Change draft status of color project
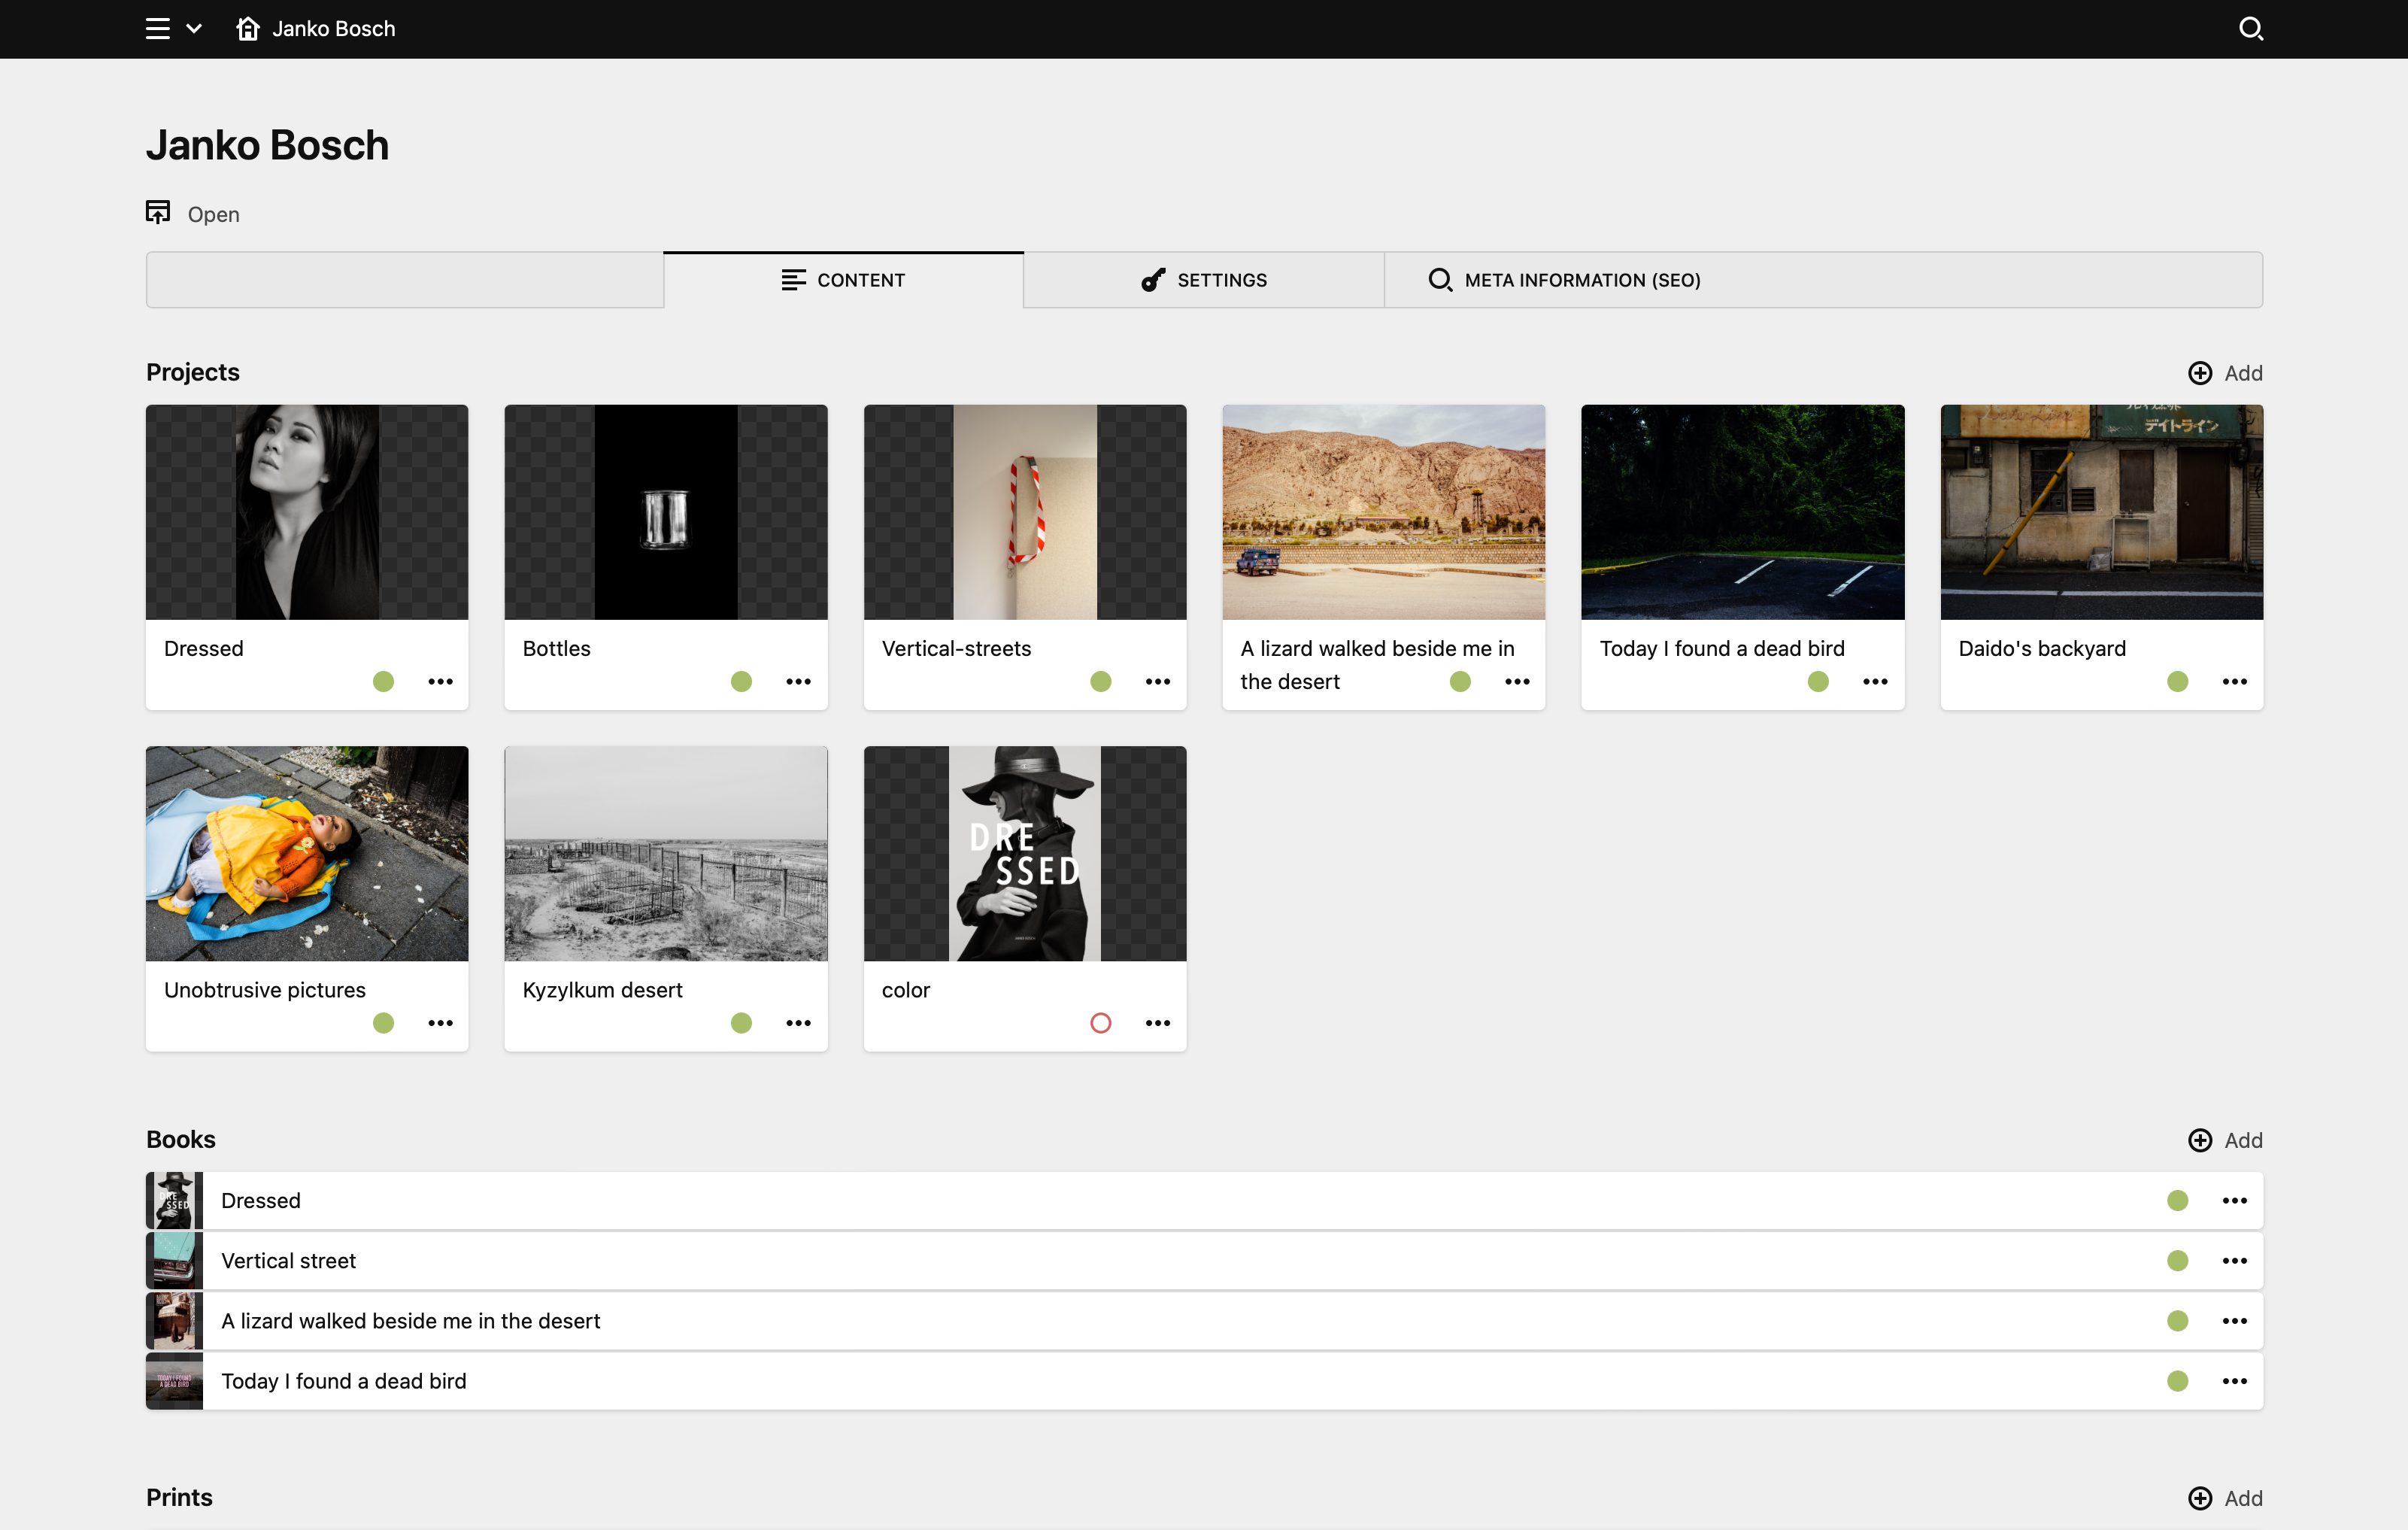 [1101, 1023]
